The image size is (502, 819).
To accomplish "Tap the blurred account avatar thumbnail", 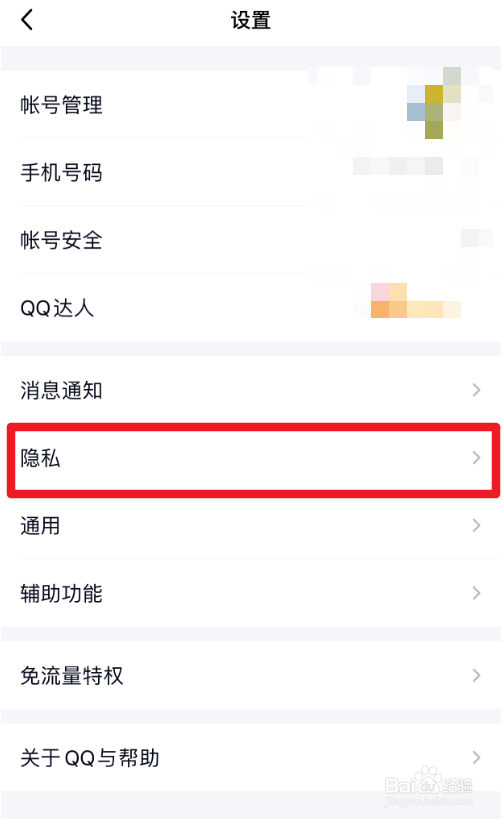I will (434, 103).
